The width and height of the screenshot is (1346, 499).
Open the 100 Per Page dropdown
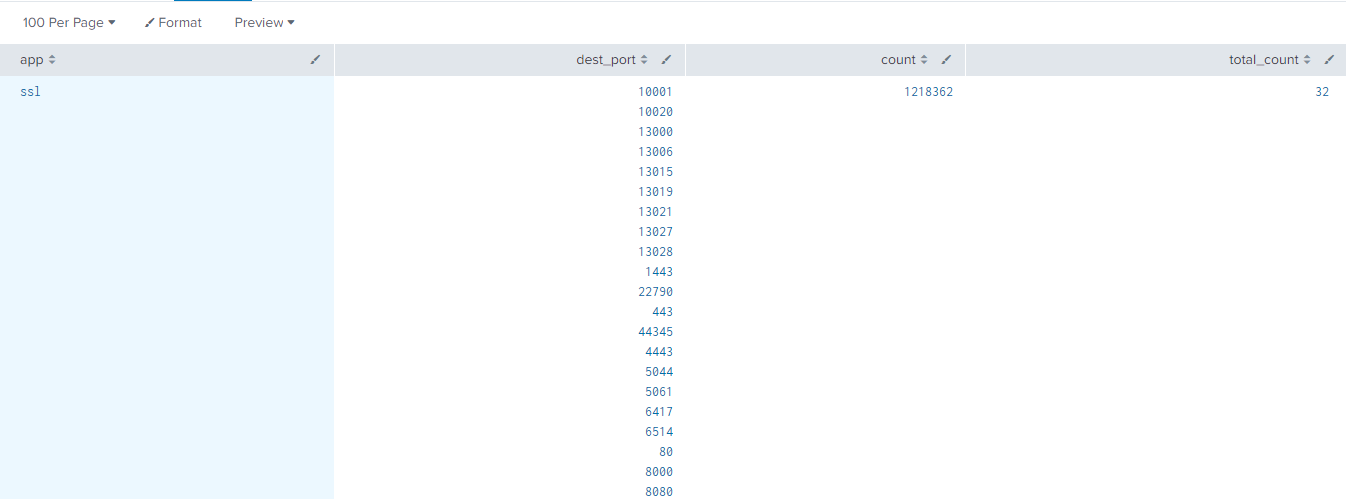69,22
